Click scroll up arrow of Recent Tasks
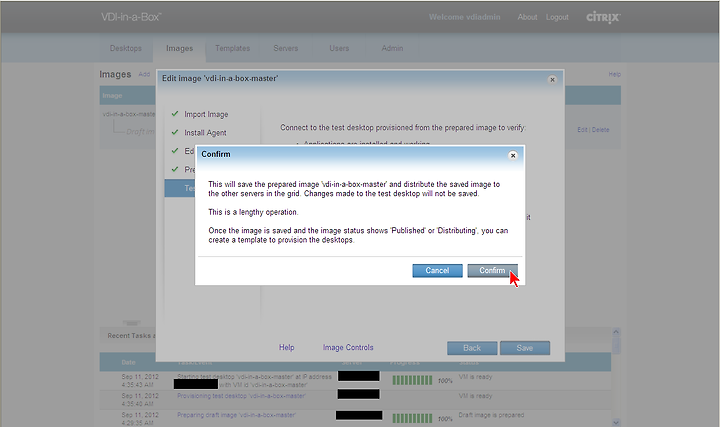The image size is (720, 427). pos(616,331)
